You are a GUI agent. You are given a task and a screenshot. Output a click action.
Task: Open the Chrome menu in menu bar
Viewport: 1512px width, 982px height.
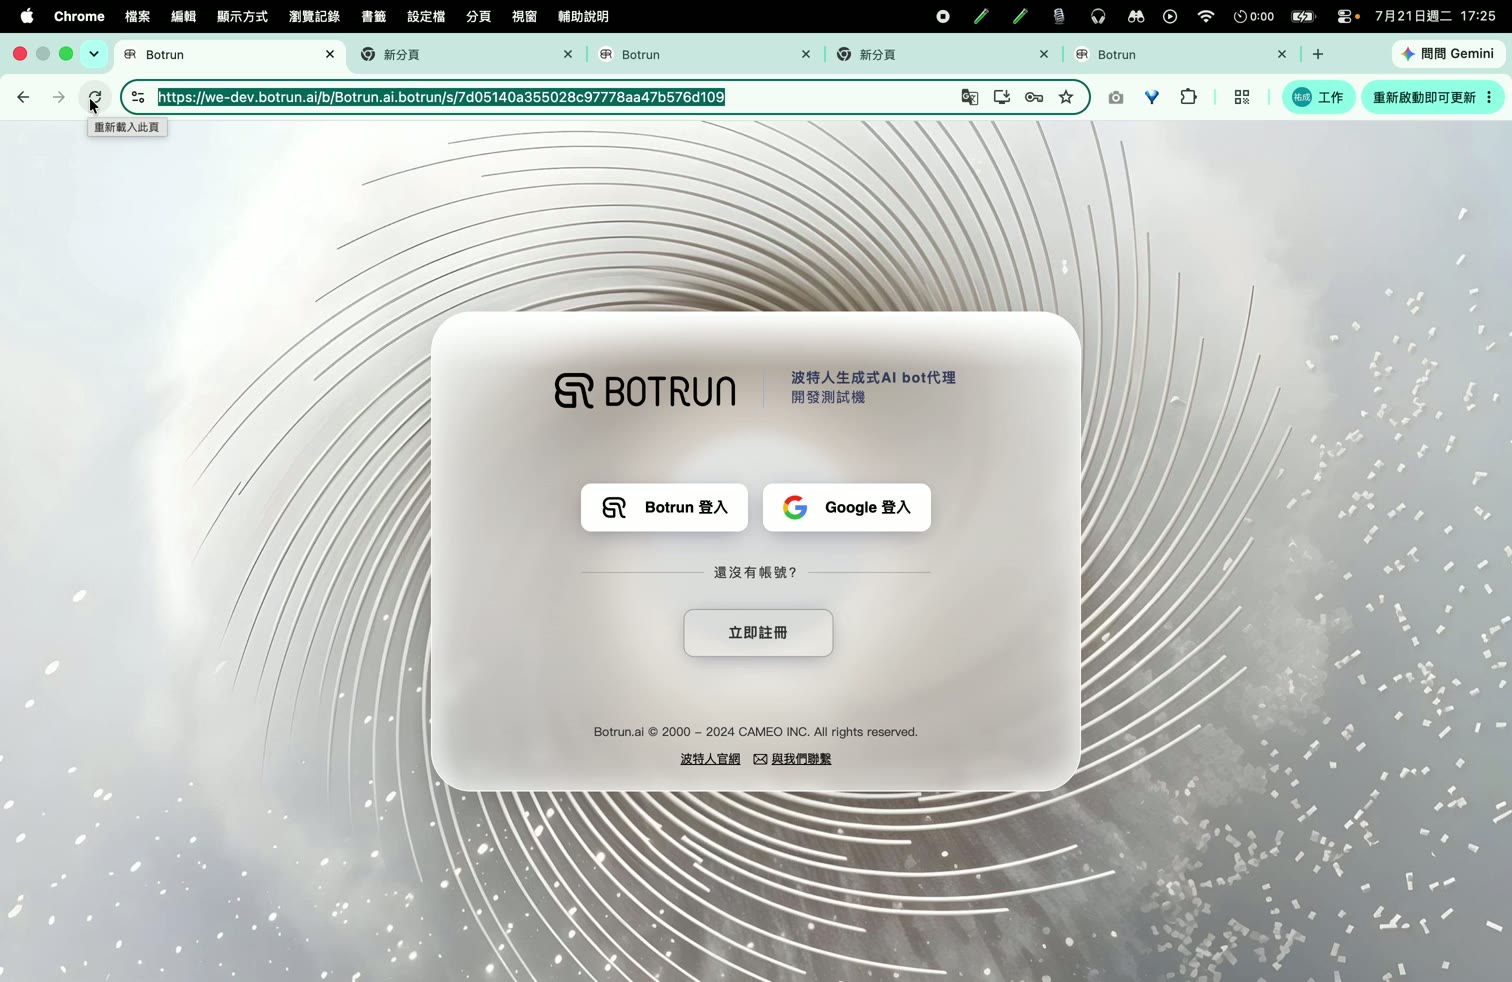tap(79, 16)
